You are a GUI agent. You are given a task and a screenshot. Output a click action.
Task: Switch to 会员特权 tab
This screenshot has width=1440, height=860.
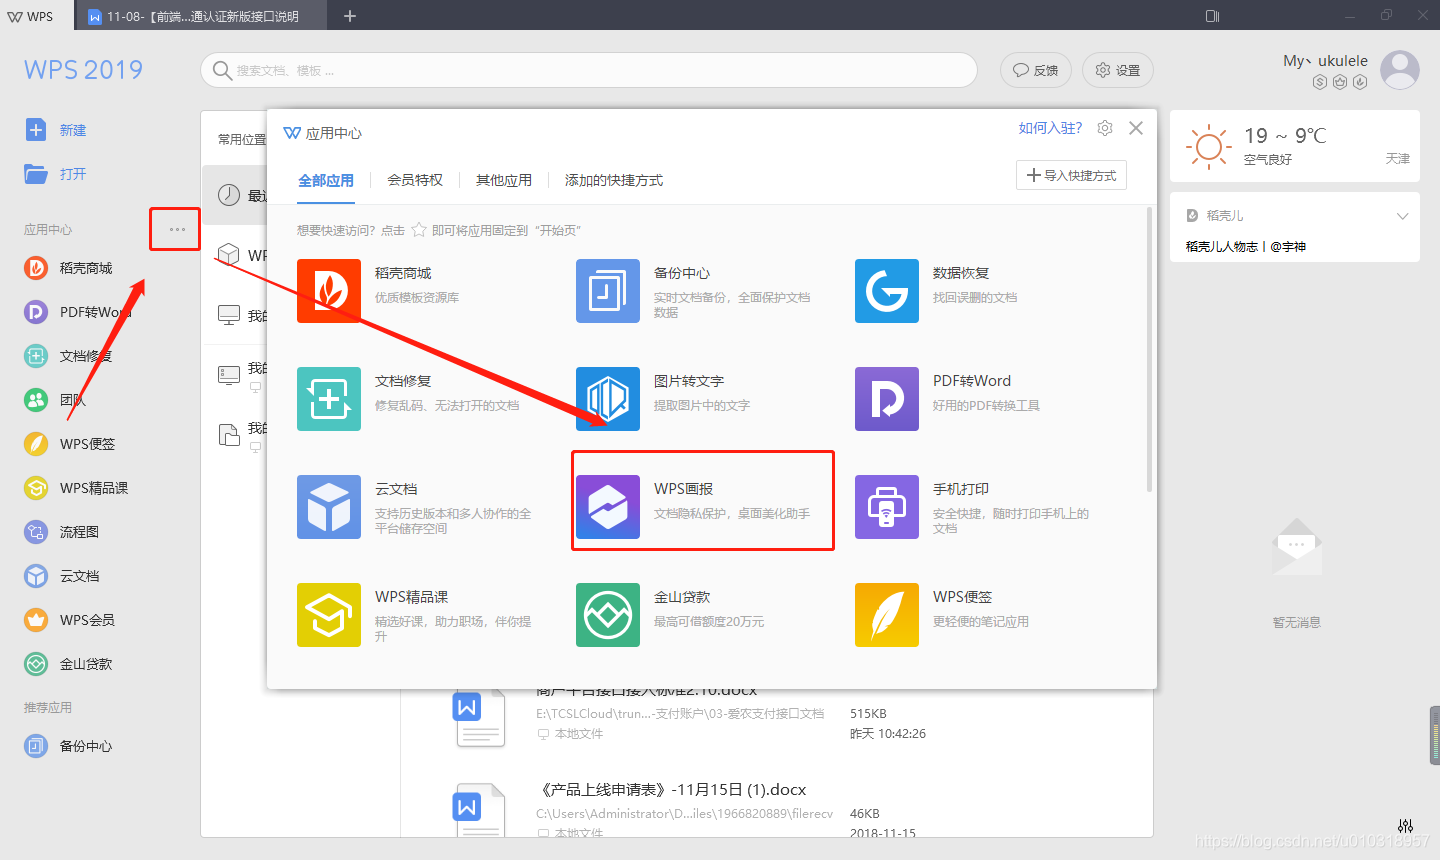(415, 180)
